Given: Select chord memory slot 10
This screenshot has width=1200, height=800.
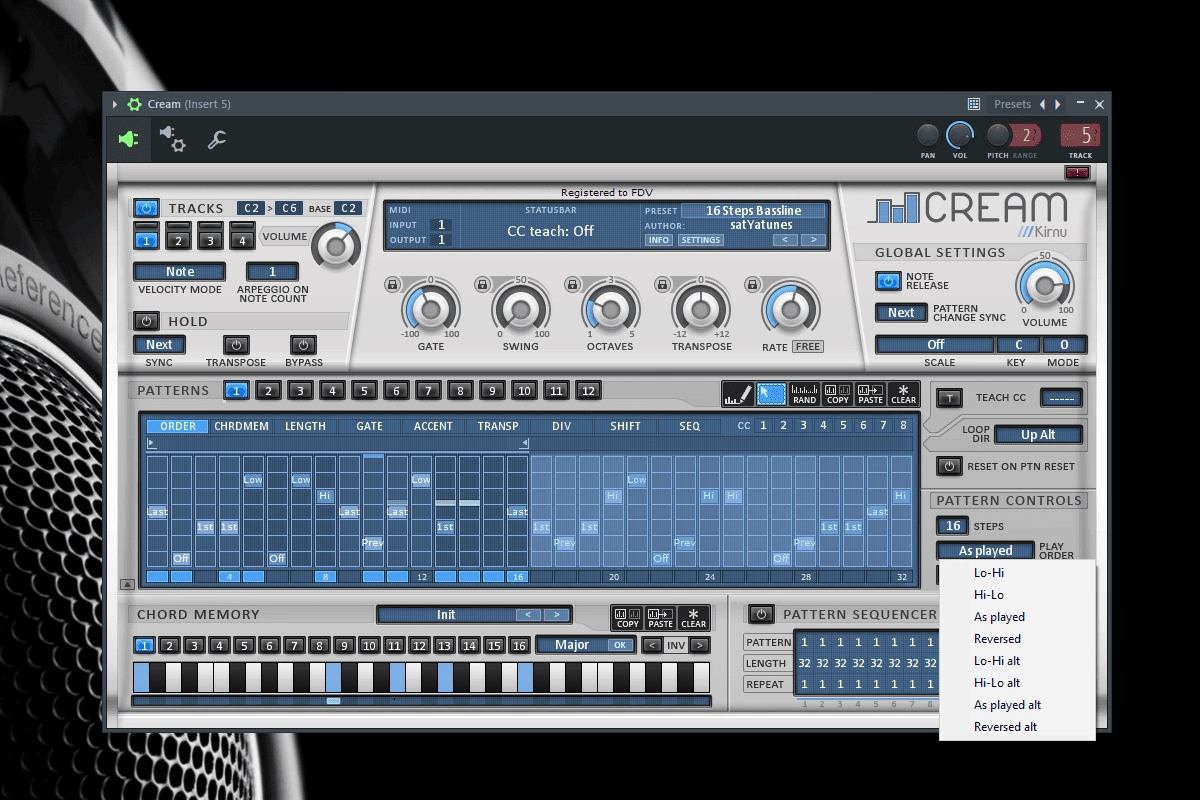Looking at the screenshot, I should pos(369,646).
